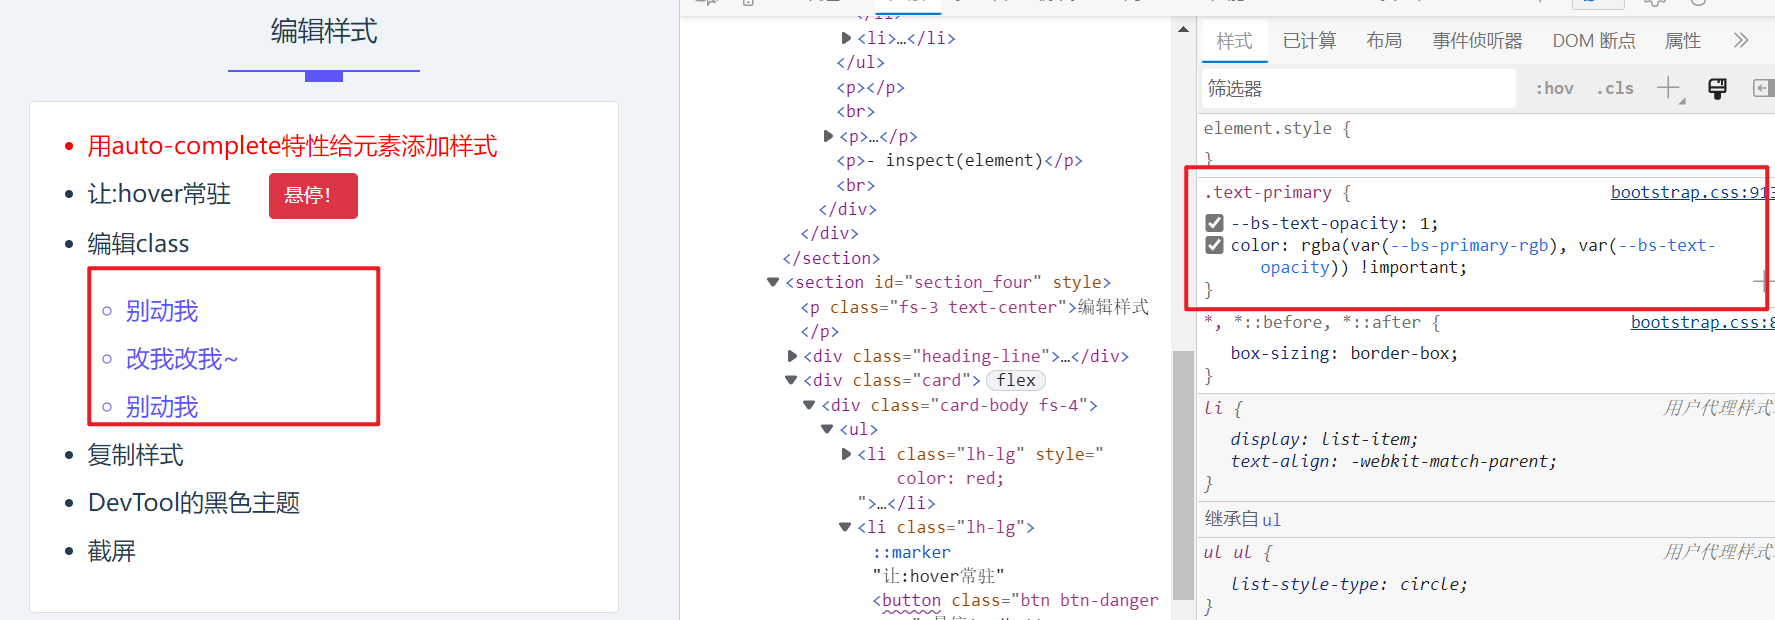Image resolution: width=1775 pixels, height=620 pixels.
Task: Collapse the card-body fs-4 div
Action: click(809, 405)
